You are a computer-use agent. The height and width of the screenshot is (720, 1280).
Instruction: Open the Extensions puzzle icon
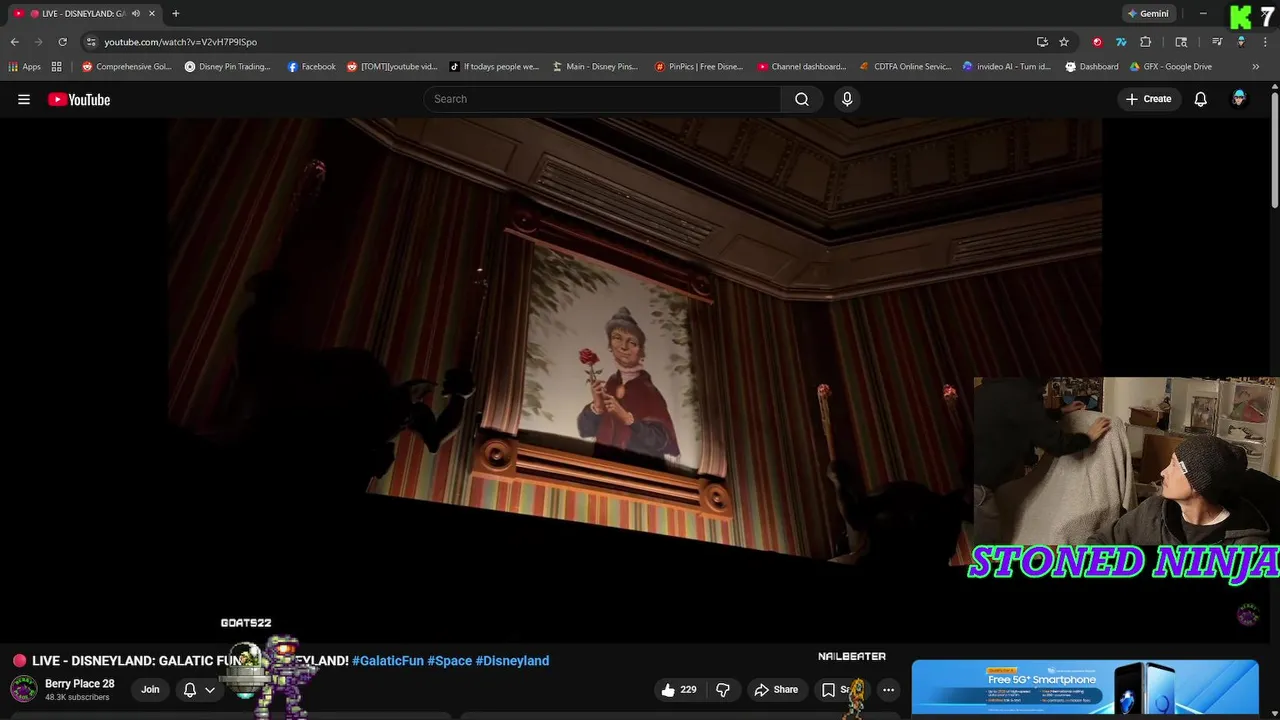[x=1146, y=42]
